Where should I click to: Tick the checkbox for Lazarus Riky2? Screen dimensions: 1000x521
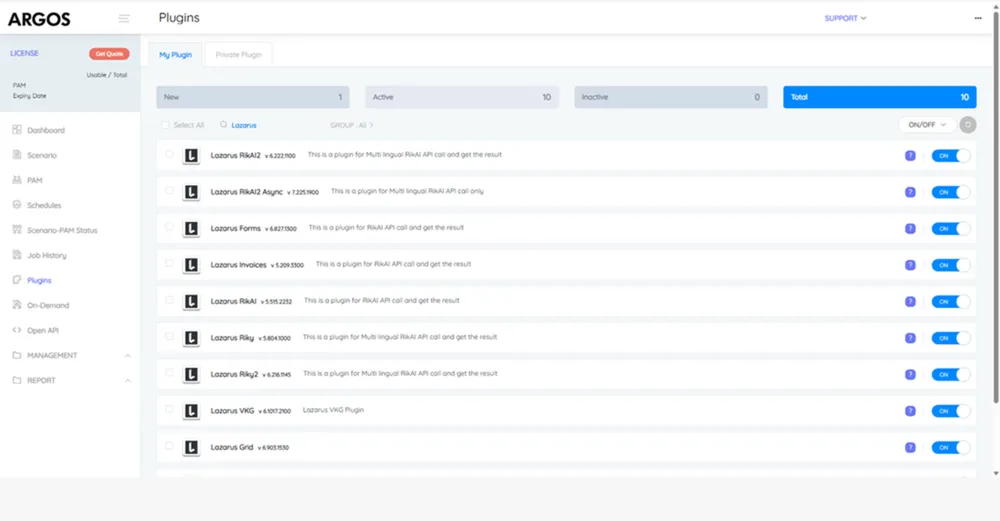click(169, 373)
